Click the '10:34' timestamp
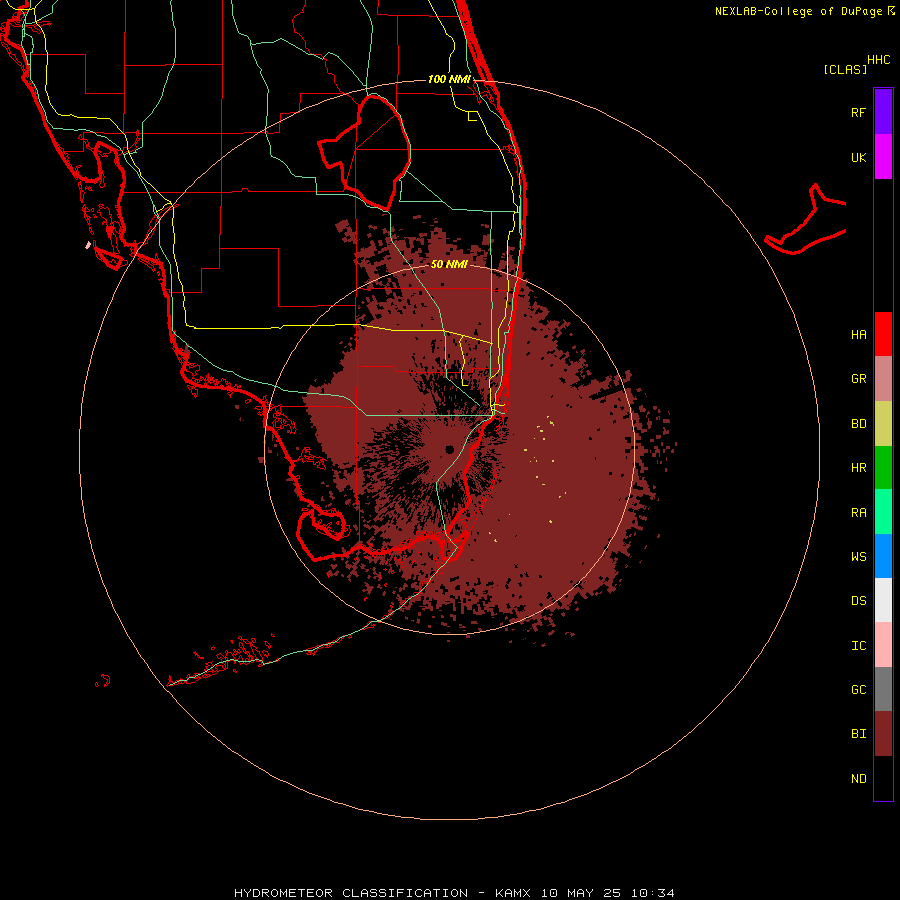The image size is (900, 900). (x=653, y=893)
